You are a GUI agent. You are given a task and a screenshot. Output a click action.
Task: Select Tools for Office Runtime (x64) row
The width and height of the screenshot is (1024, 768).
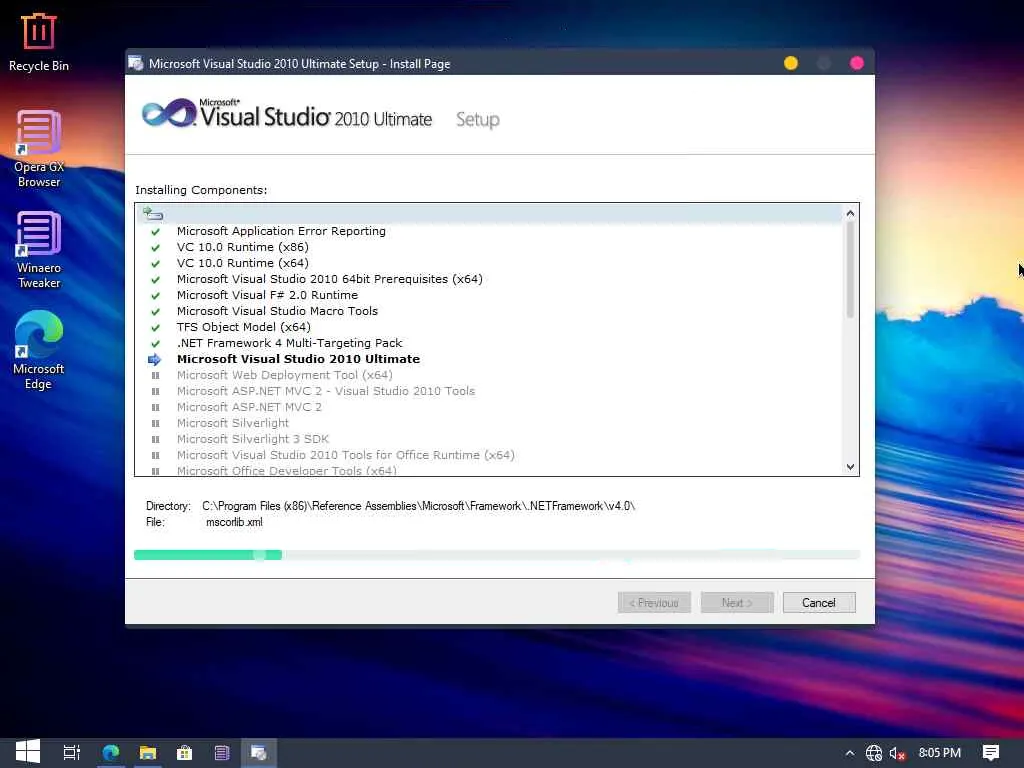(x=345, y=455)
